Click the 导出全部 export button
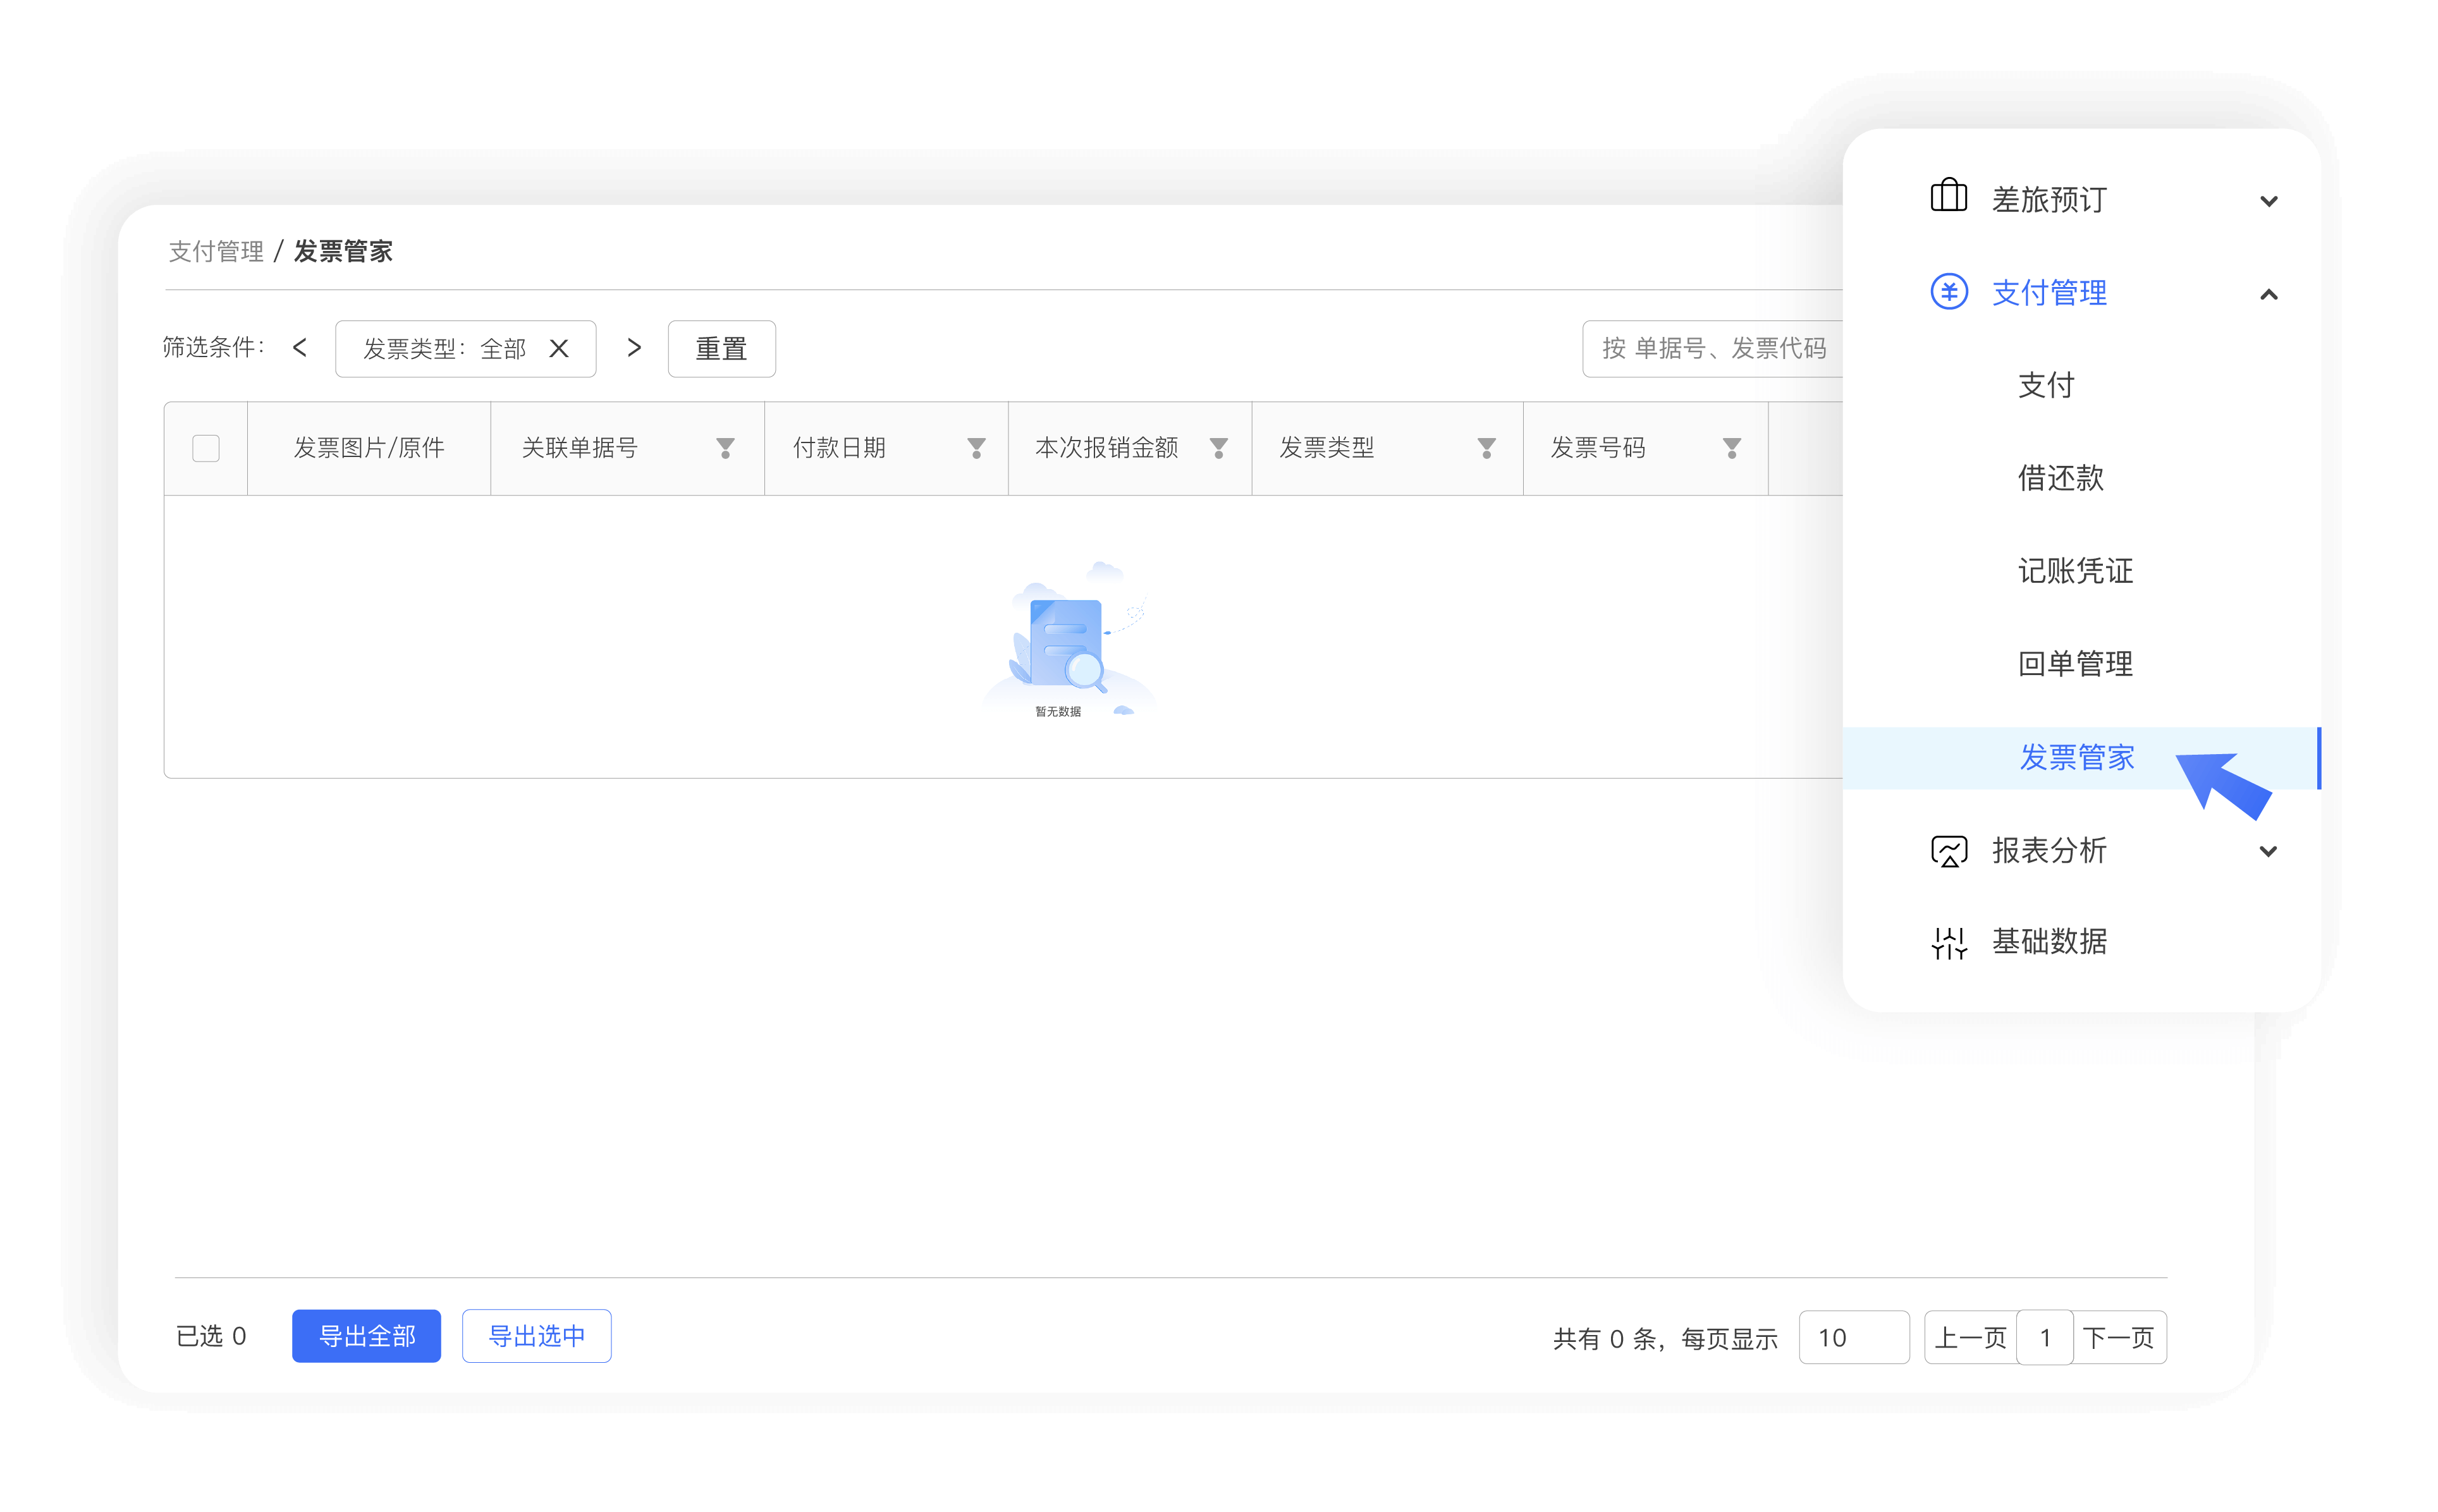 (x=366, y=1336)
